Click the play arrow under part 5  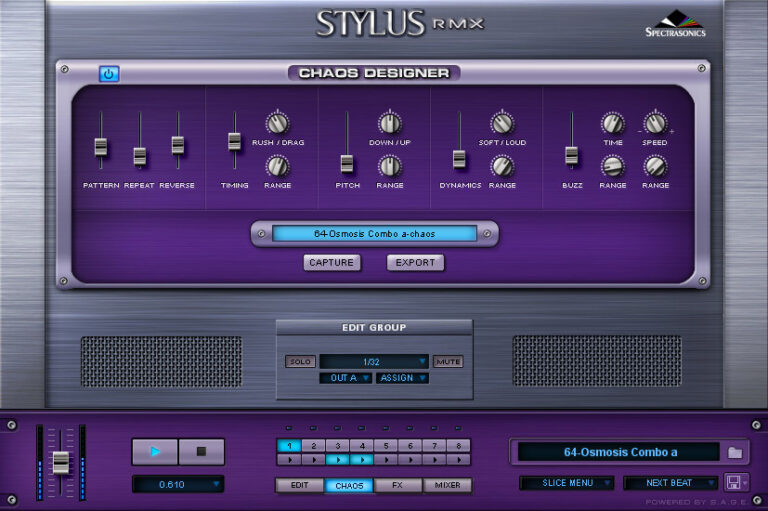coord(386,460)
